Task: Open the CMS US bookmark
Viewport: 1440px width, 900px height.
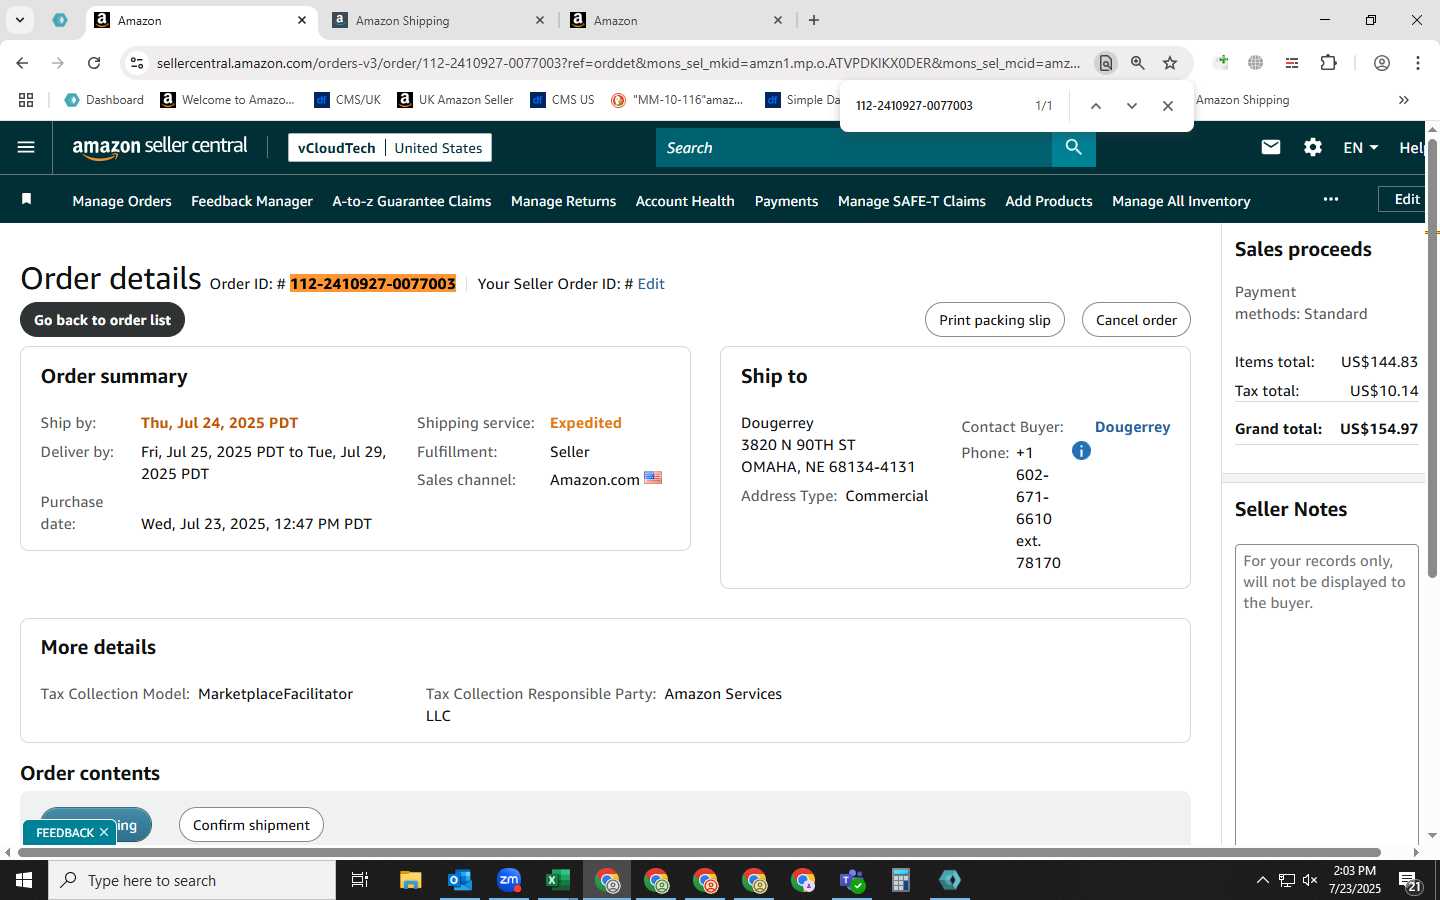Action: point(562,99)
